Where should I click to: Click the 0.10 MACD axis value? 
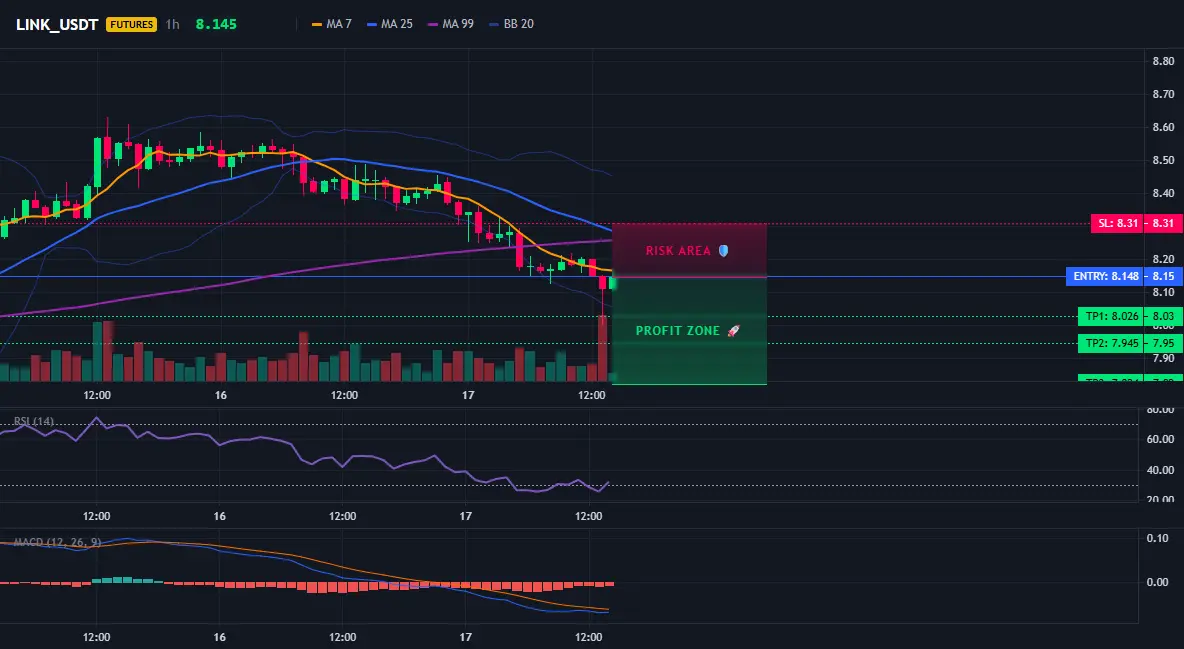(x=1158, y=538)
